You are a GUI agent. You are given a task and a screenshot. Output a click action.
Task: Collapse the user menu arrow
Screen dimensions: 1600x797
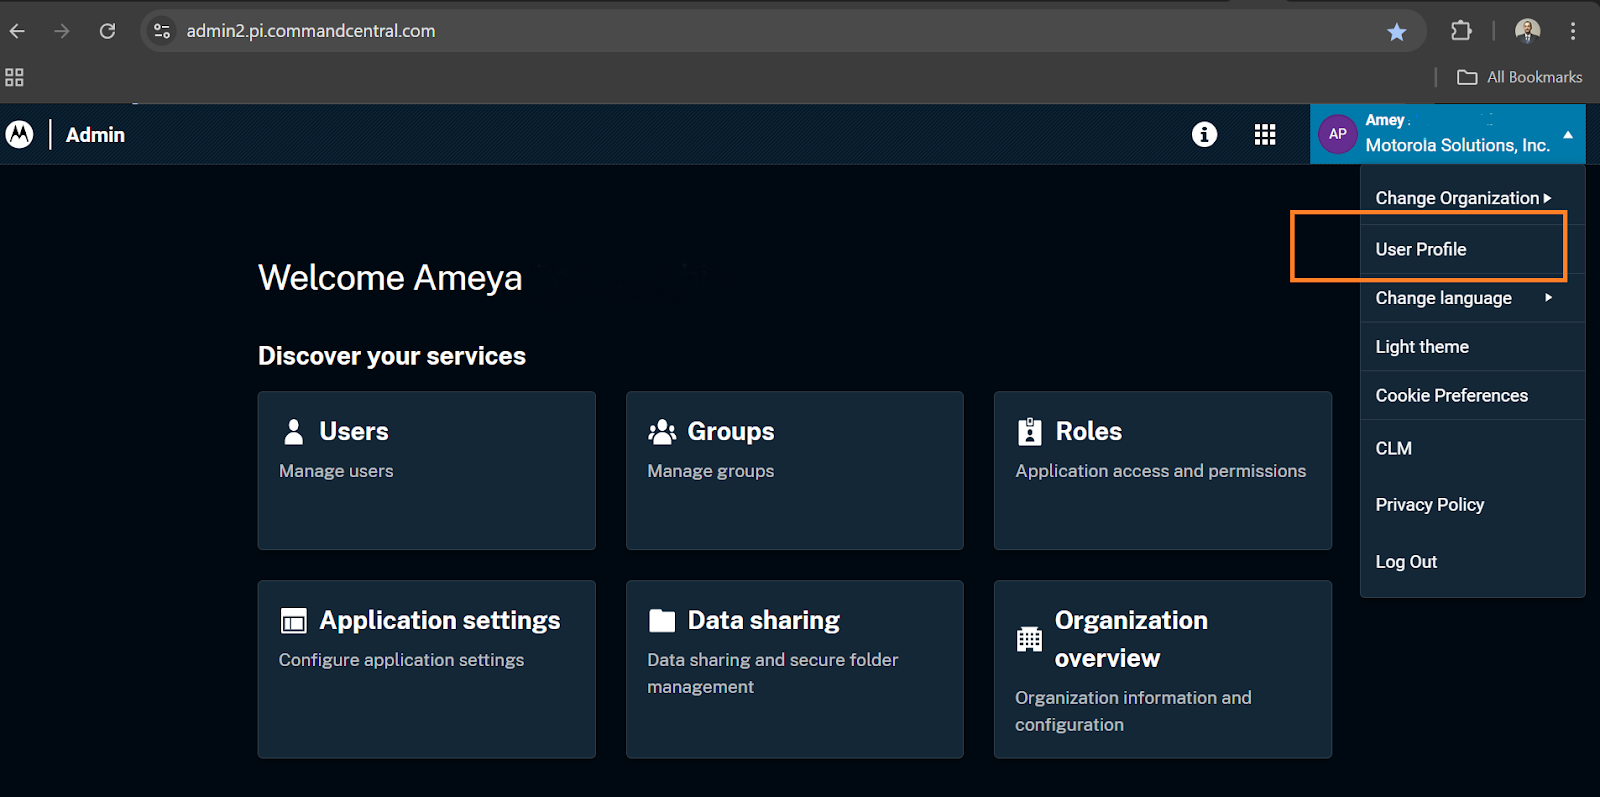tap(1568, 135)
